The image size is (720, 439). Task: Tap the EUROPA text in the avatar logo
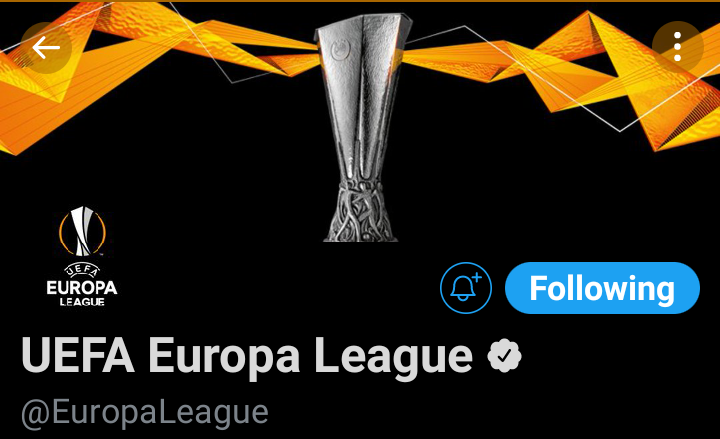pos(82,288)
